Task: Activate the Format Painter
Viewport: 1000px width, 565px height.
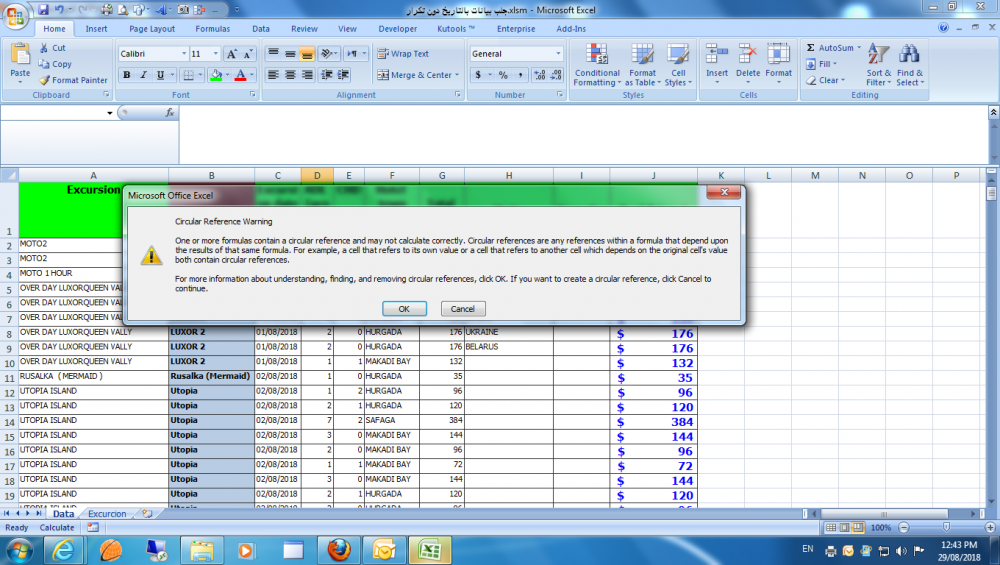Action: (73, 80)
